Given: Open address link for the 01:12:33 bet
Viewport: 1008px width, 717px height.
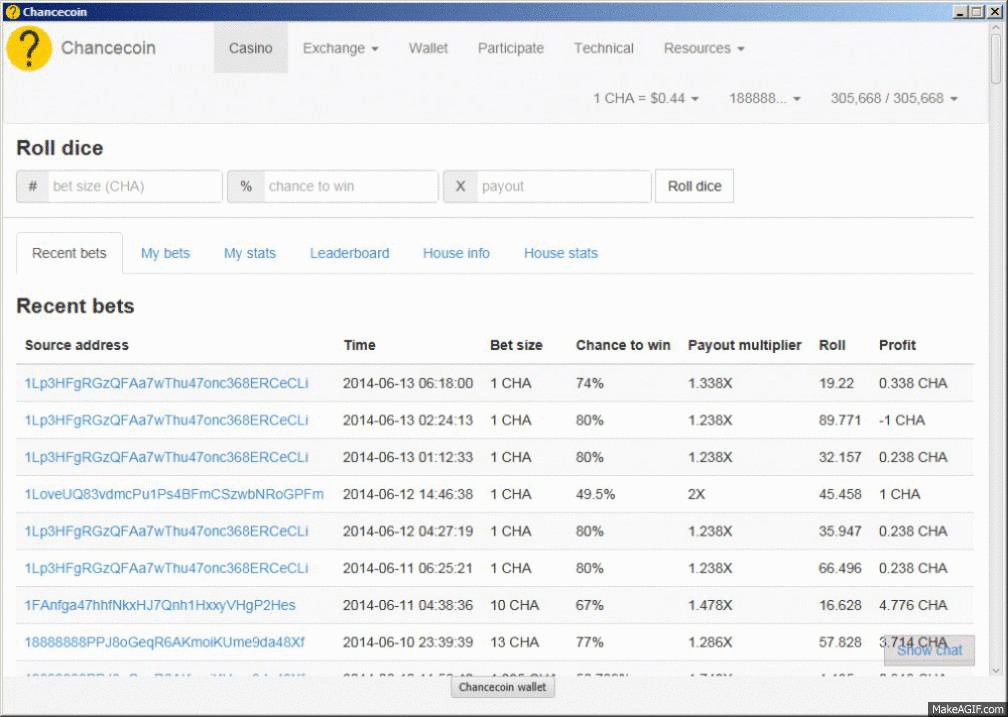Looking at the screenshot, I should click(166, 457).
